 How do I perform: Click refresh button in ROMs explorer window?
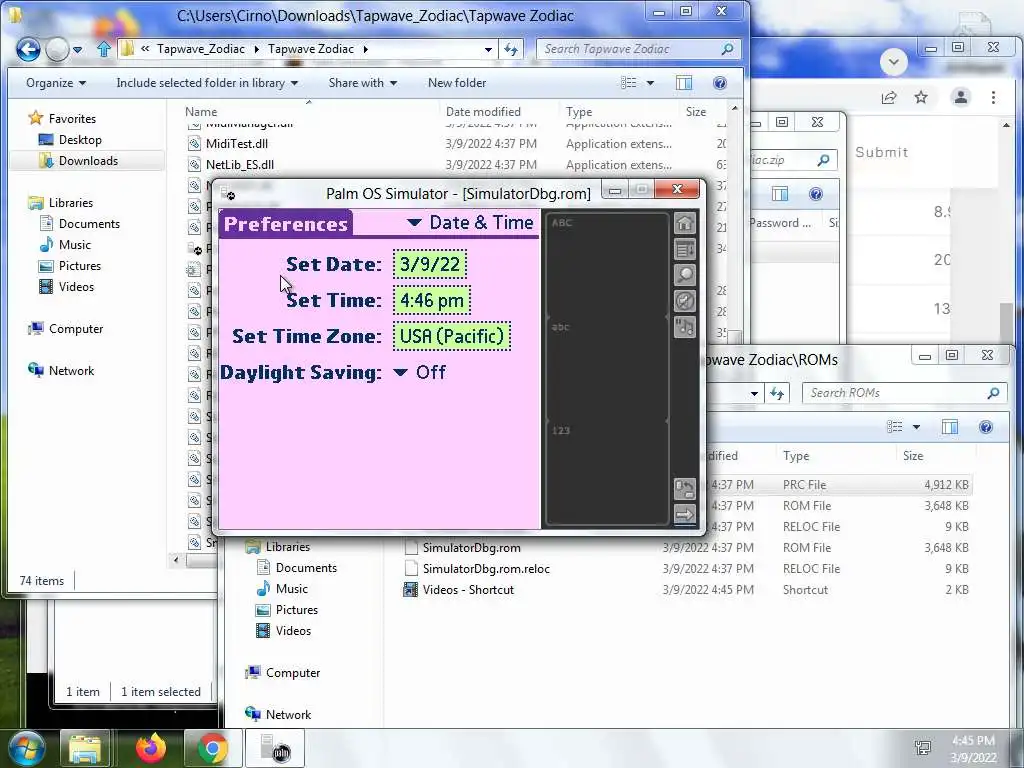(x=776, y=393)
